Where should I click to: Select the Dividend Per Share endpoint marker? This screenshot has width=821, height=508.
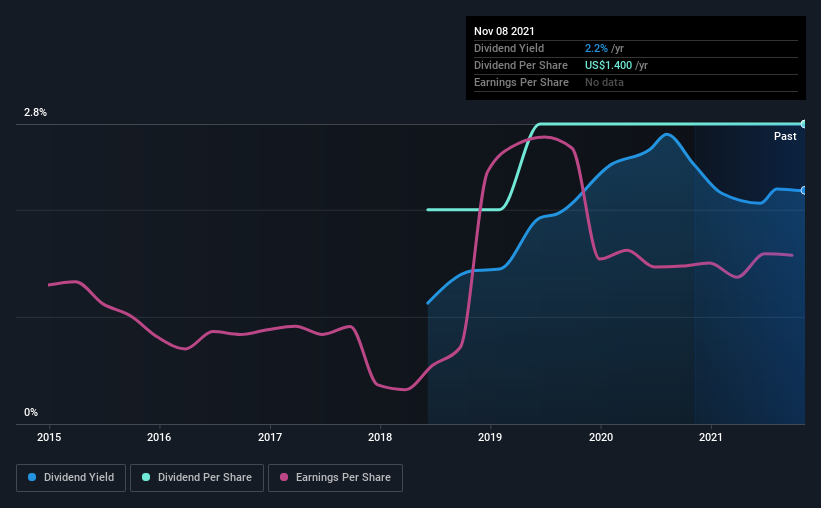coord(803,124)
